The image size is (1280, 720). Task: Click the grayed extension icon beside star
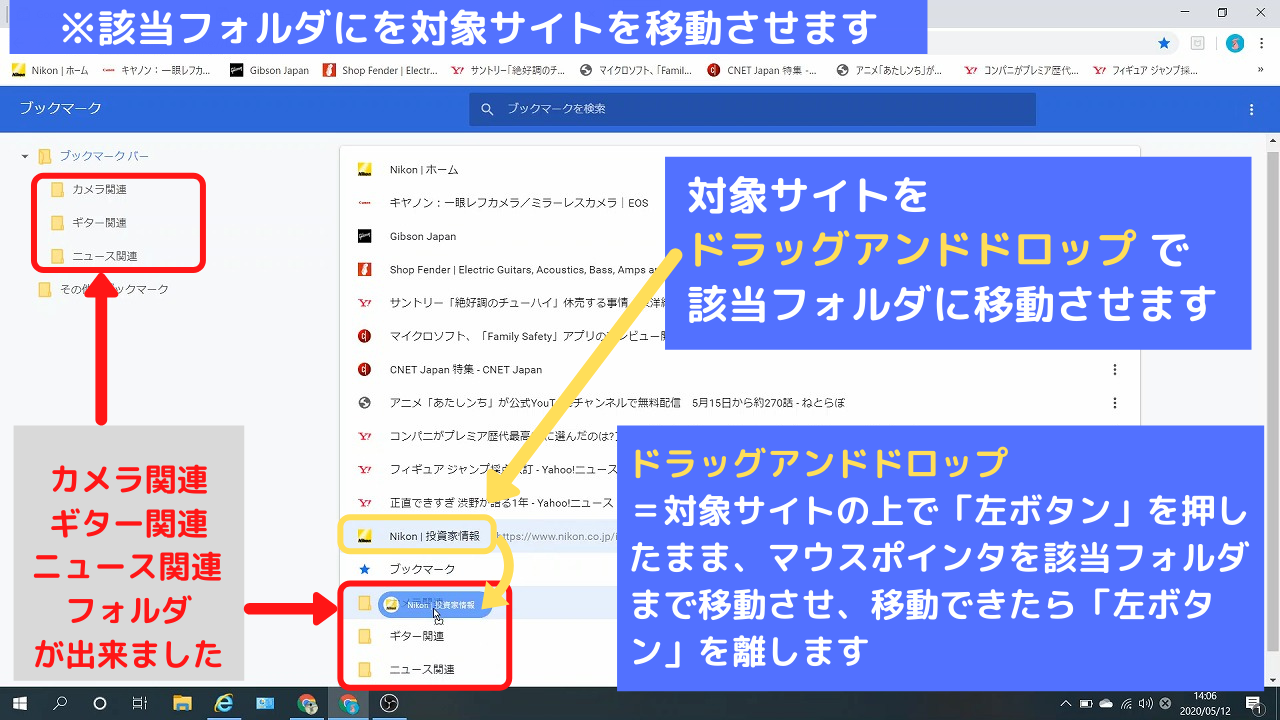click(1197, 43)
